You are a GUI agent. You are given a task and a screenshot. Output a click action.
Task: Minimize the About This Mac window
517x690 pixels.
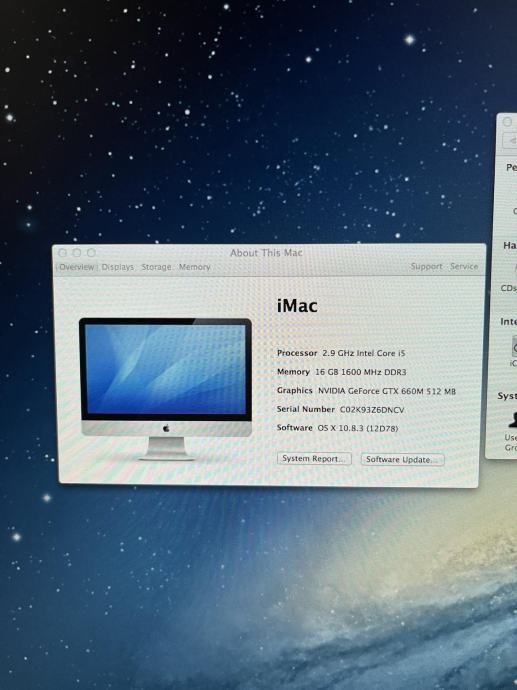[x=77, y=253]
